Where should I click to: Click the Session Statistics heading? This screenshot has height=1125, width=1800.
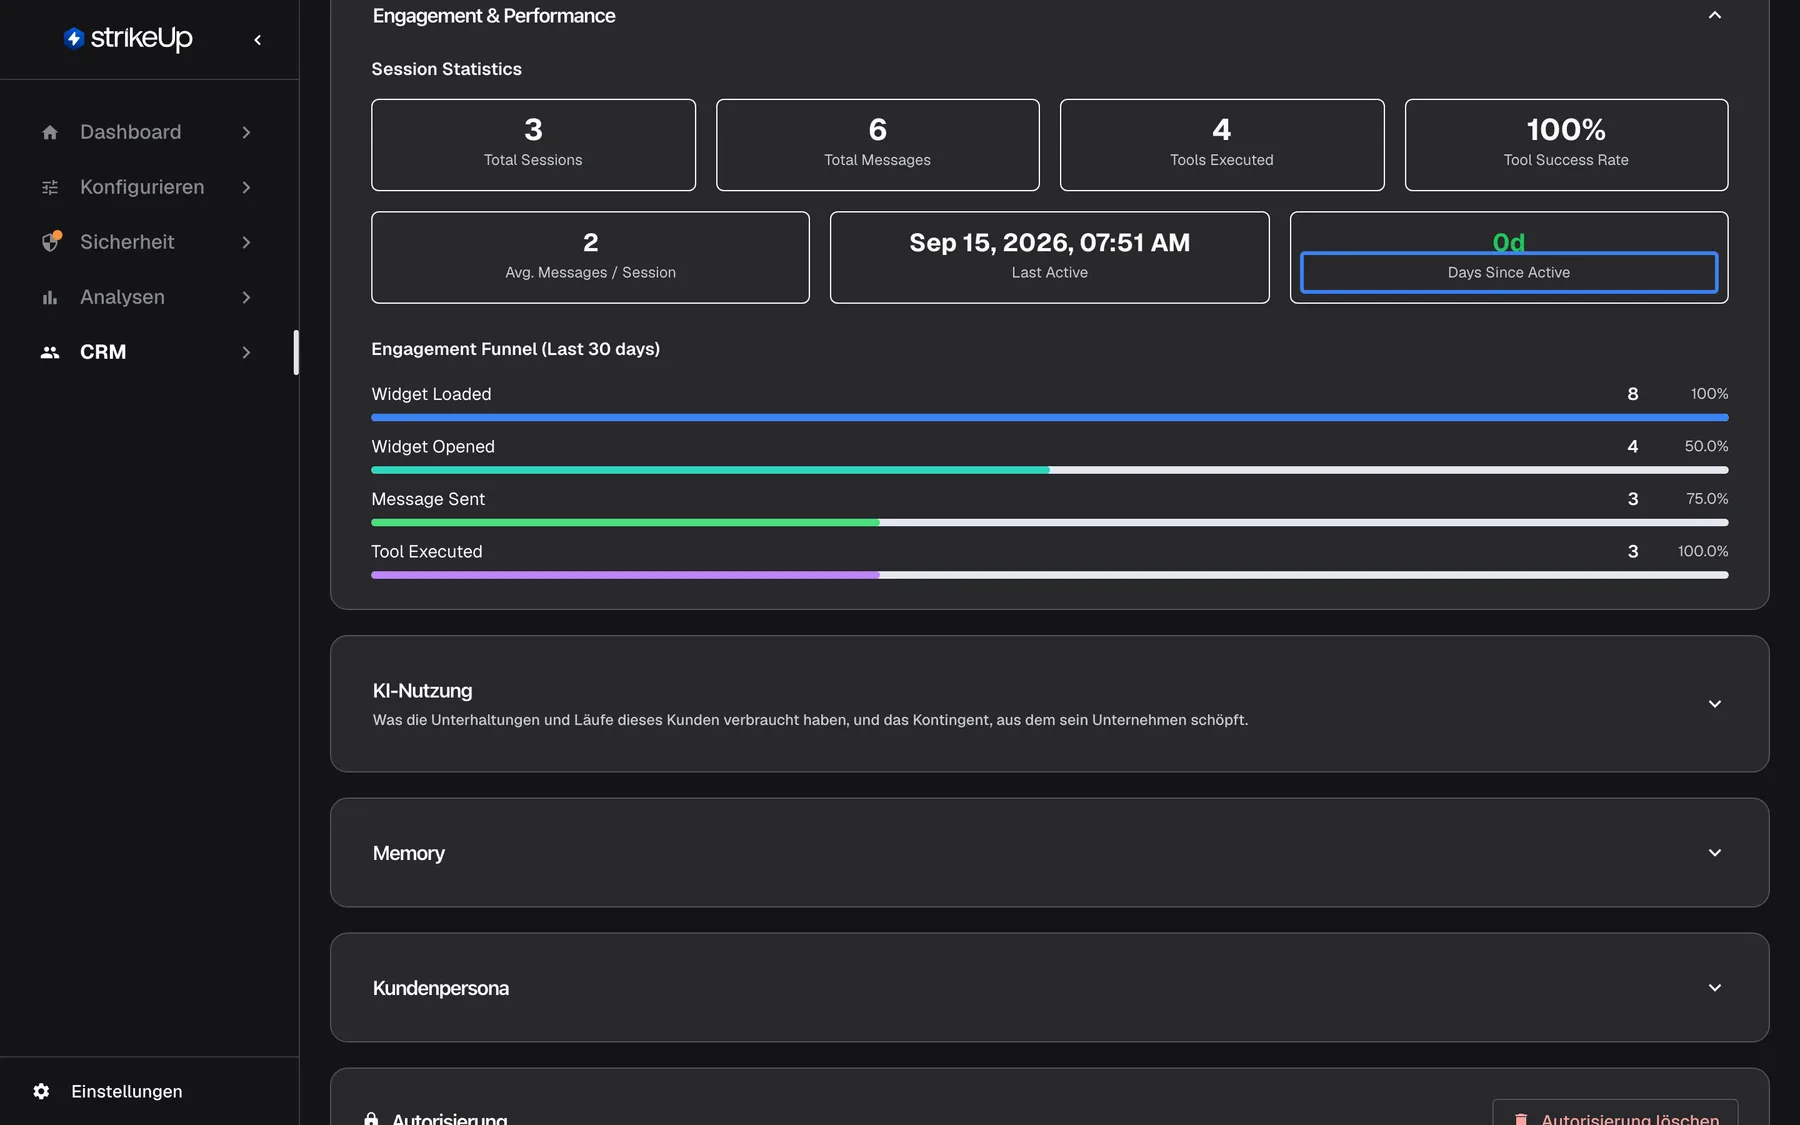(x=446, y=69)
